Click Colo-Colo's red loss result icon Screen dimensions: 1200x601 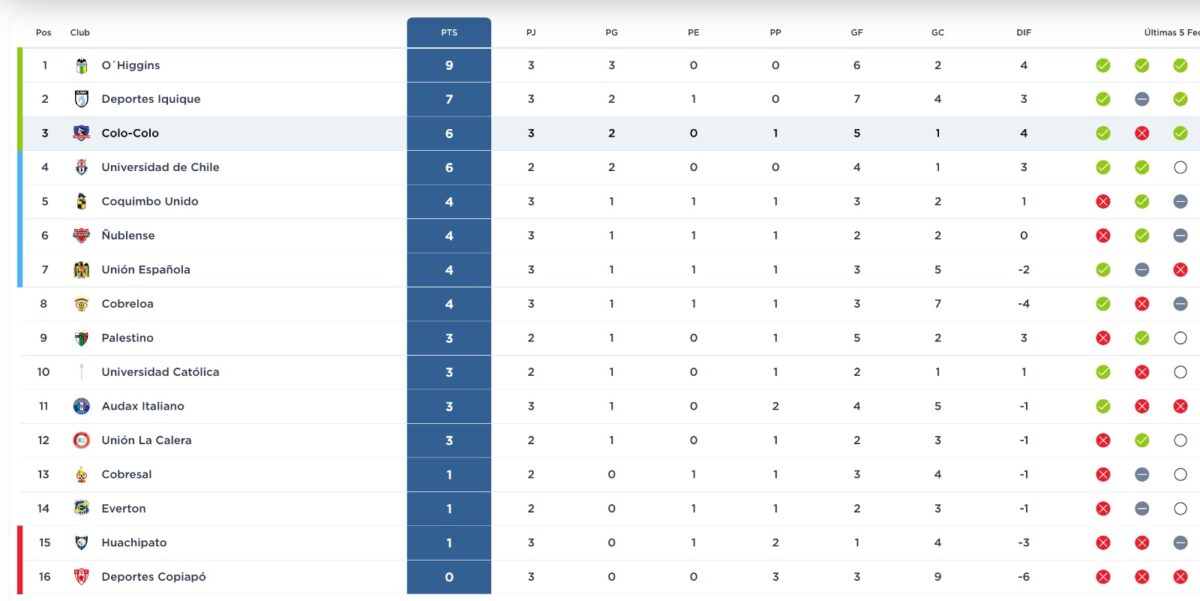[1141, 134]
